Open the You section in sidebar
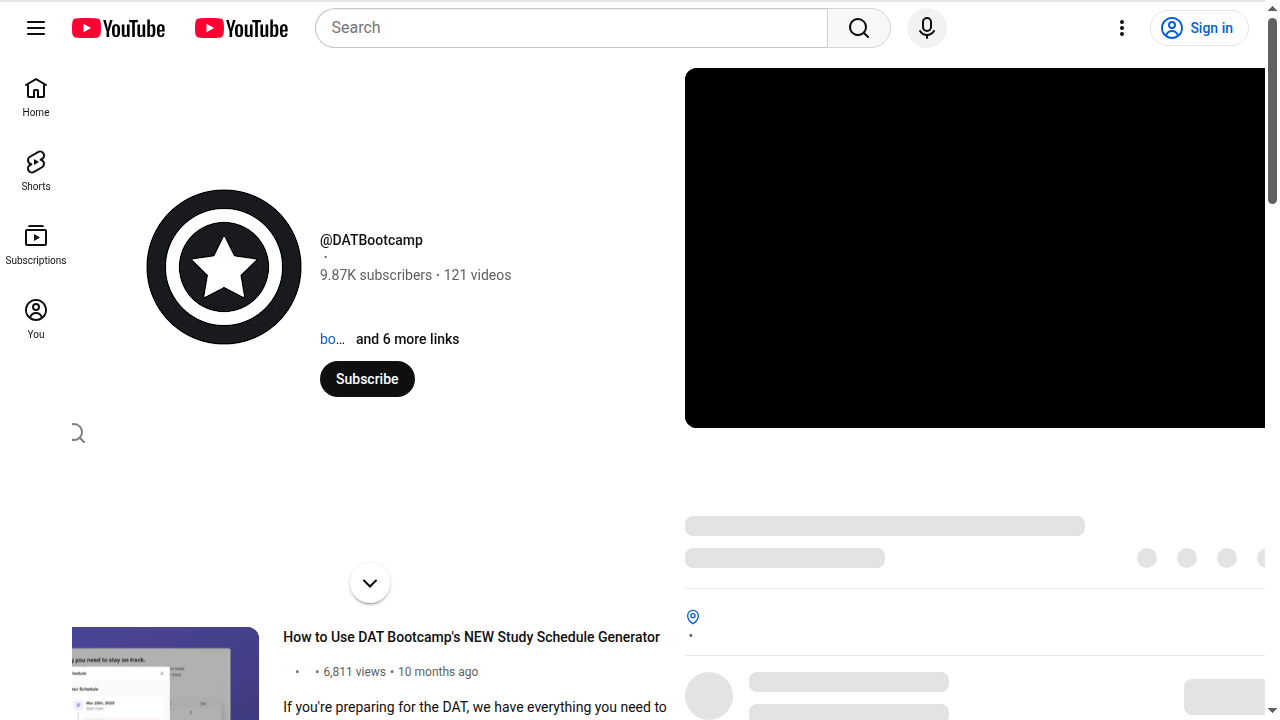This screenshot has width=1280, height=720. (36, 319)
